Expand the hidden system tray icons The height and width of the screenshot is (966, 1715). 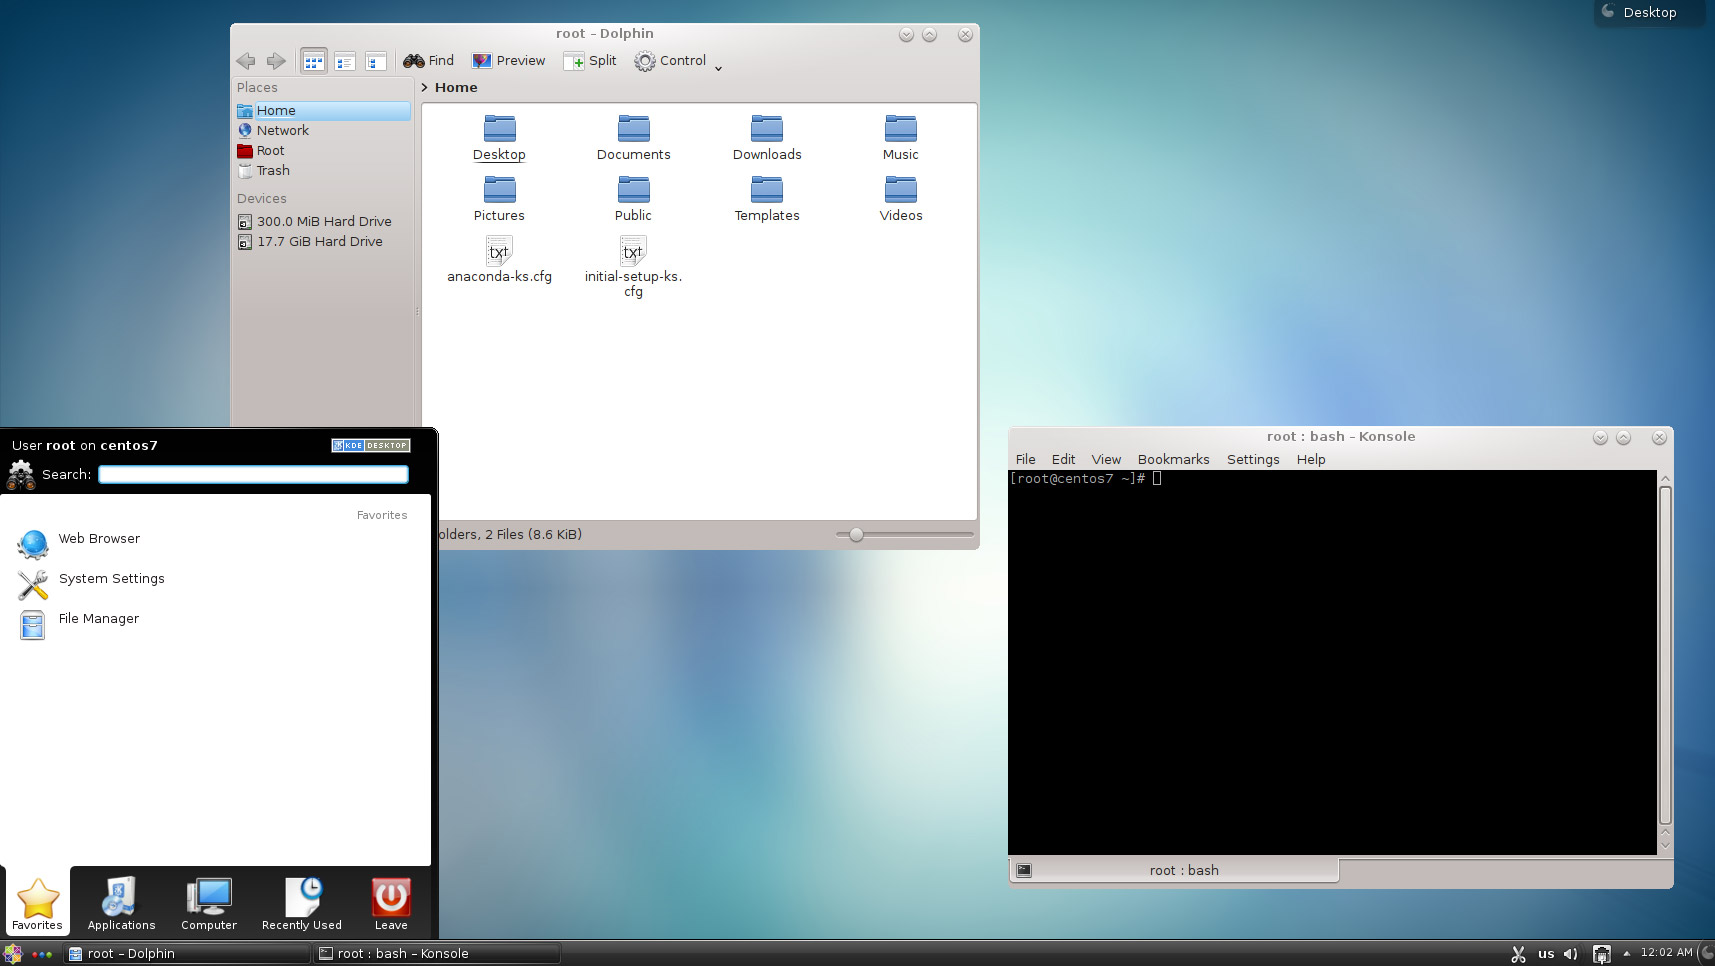click(1625, 954)
